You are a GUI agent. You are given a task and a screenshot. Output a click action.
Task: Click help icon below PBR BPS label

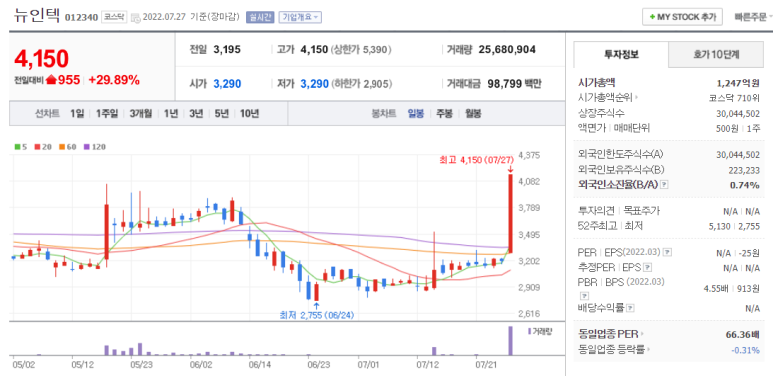pos(584,296)
